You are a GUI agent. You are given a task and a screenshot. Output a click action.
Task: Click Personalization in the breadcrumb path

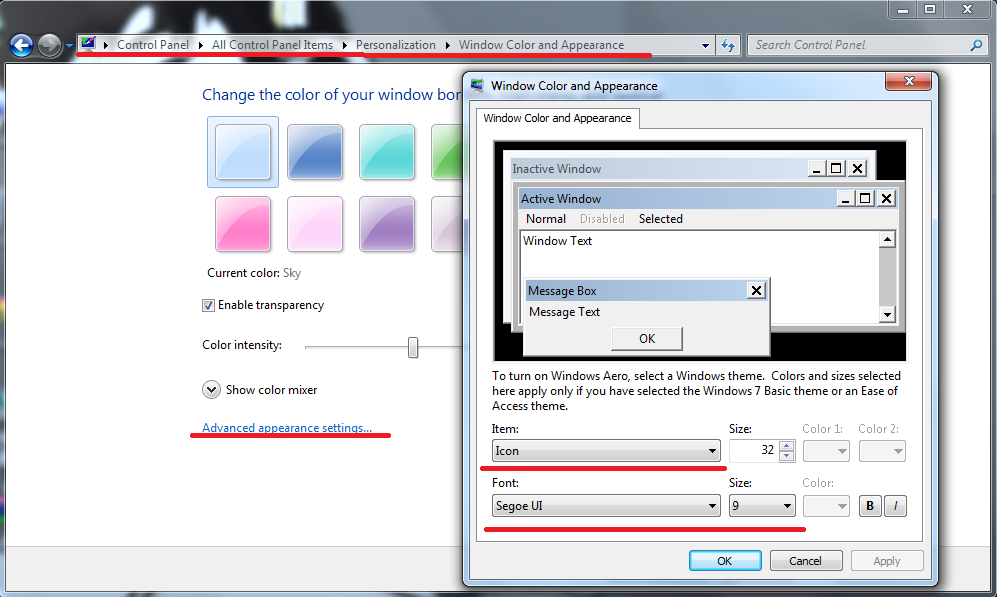(x=396, y=45)
